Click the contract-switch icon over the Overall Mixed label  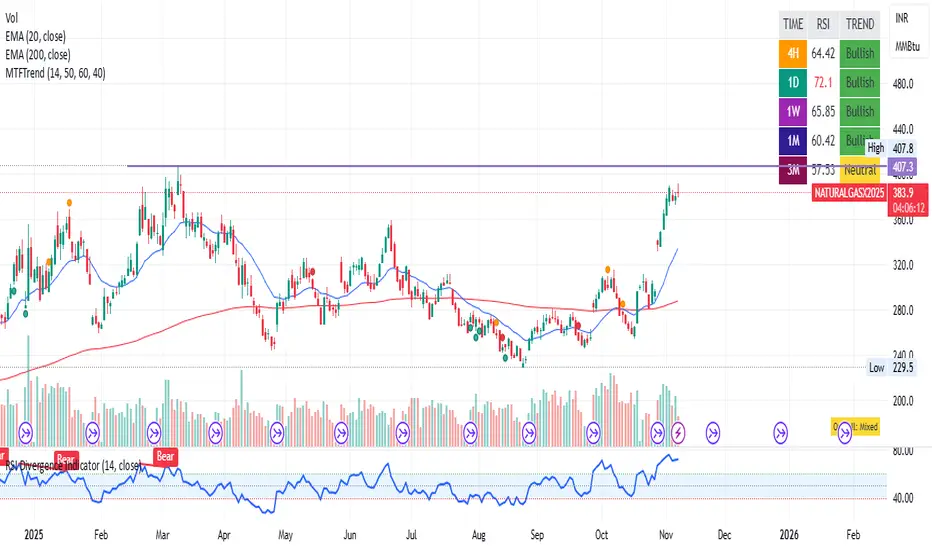[x=845, y=433]
